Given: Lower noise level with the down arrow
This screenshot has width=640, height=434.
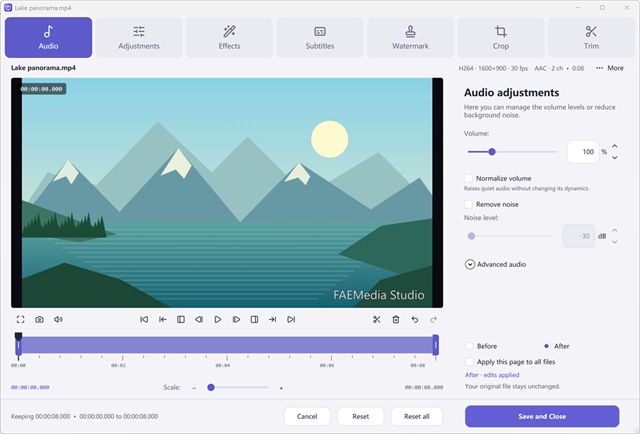Looking at the screenshot, I should [x=615, y=242].
